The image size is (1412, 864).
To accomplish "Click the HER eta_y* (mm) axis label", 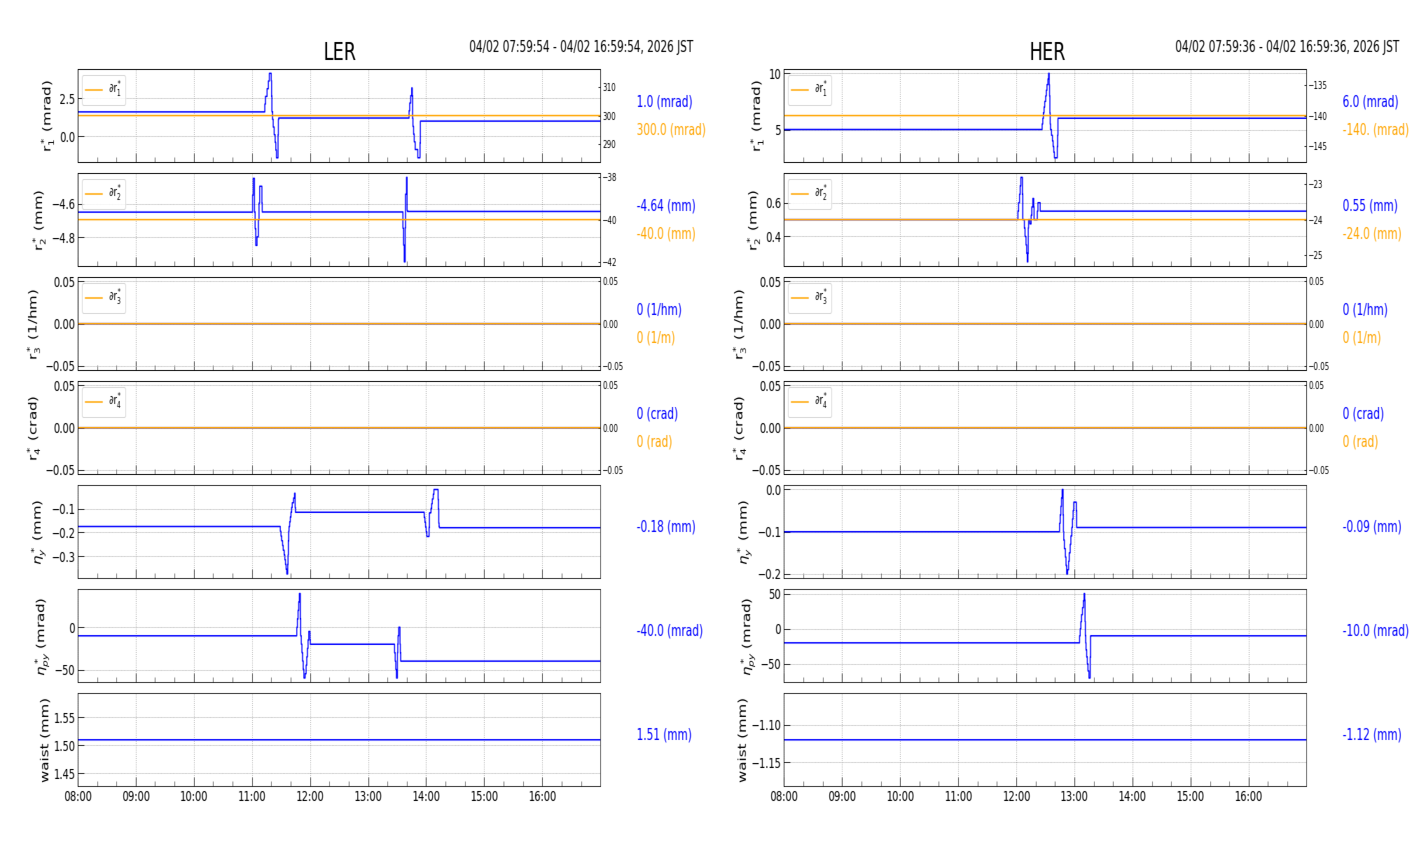I will (740, 532).
